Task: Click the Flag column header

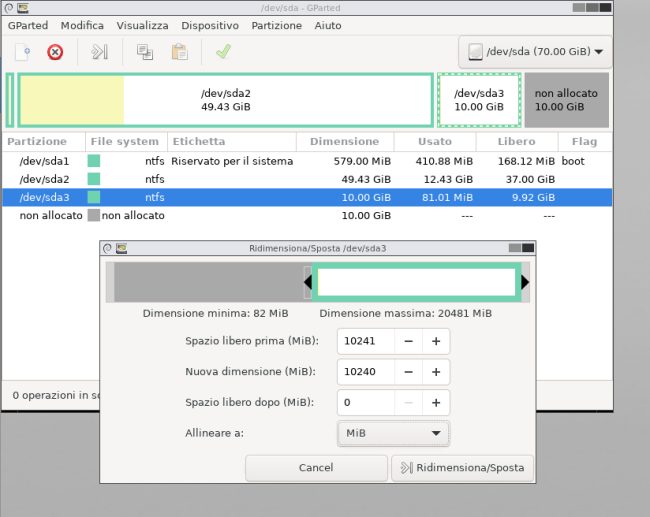Action: (585, 141)
